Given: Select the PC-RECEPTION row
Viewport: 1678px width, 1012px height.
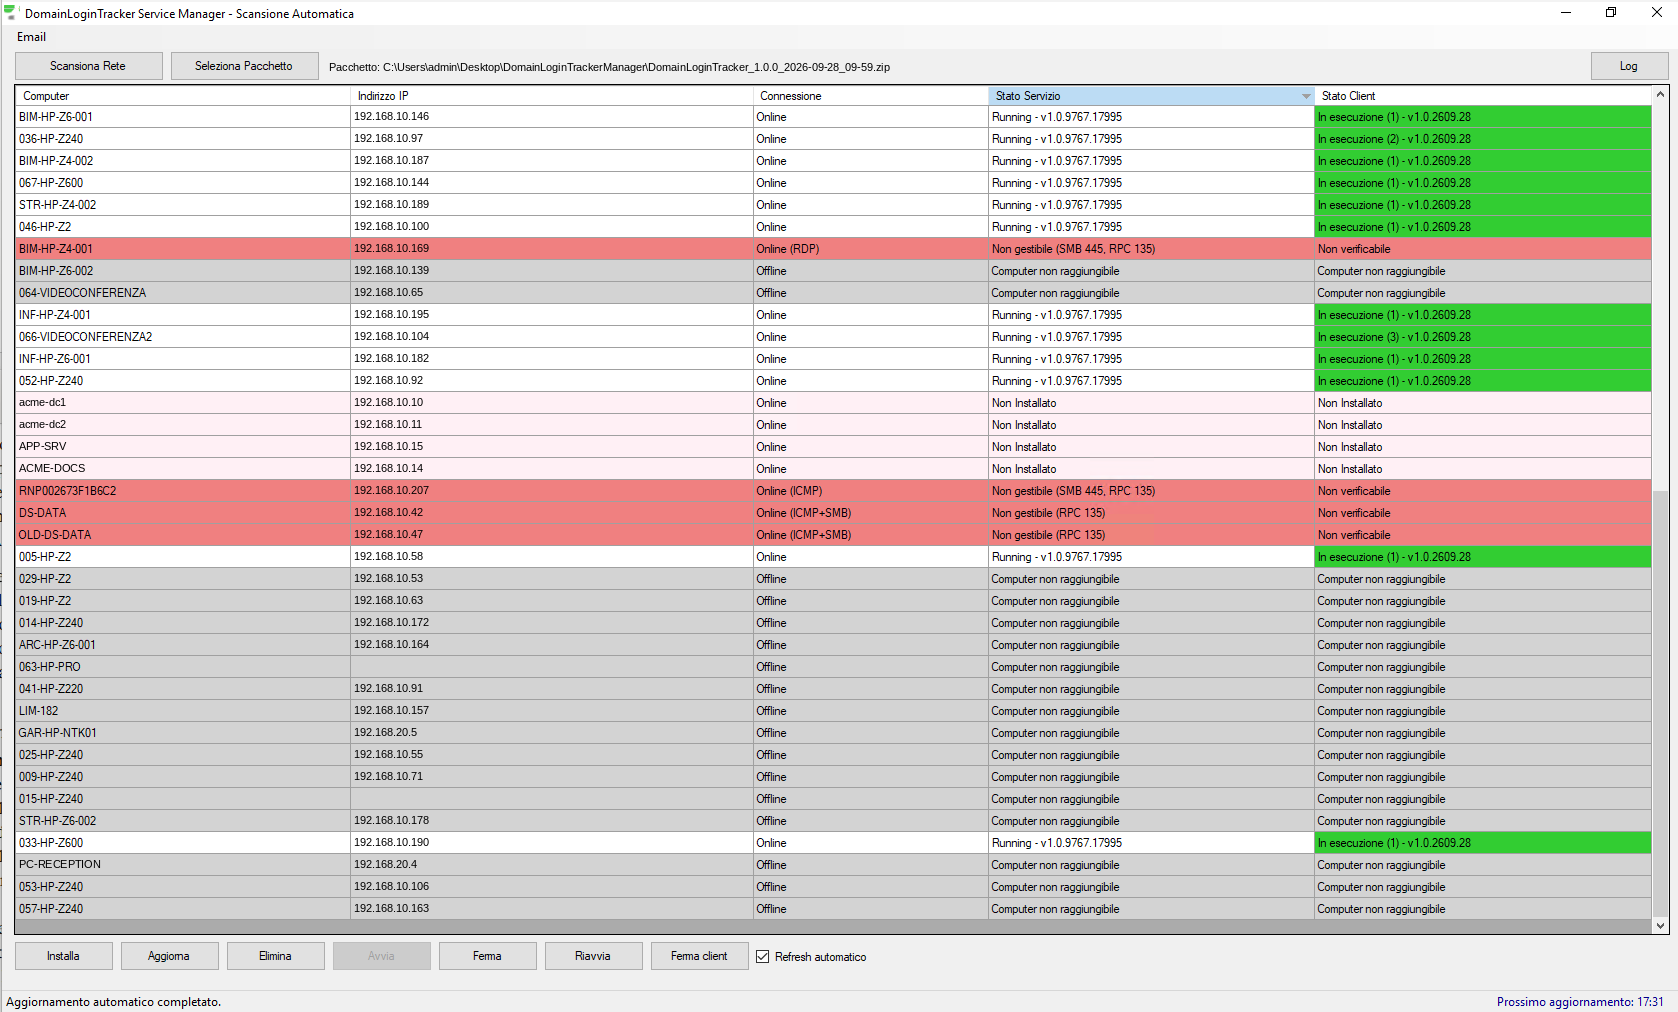Looking at the screenshot, I should [833, 865].
